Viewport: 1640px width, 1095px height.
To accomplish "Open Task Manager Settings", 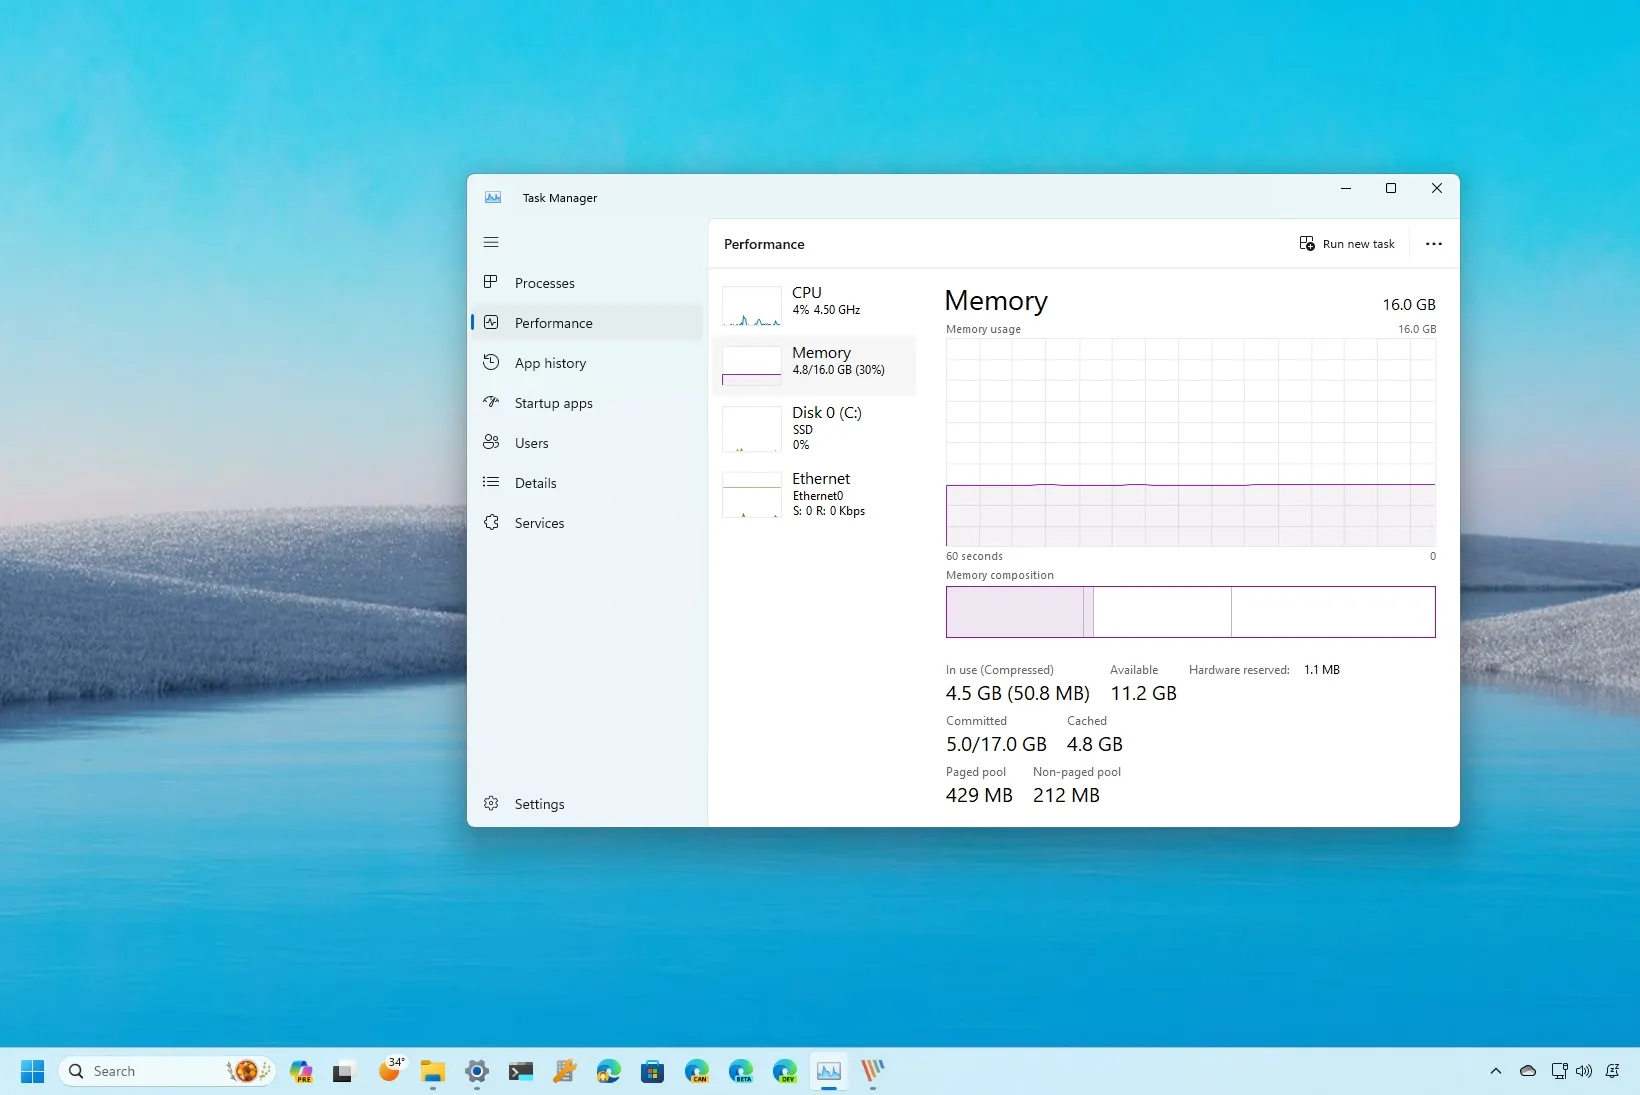I will (x=587, y=804).
